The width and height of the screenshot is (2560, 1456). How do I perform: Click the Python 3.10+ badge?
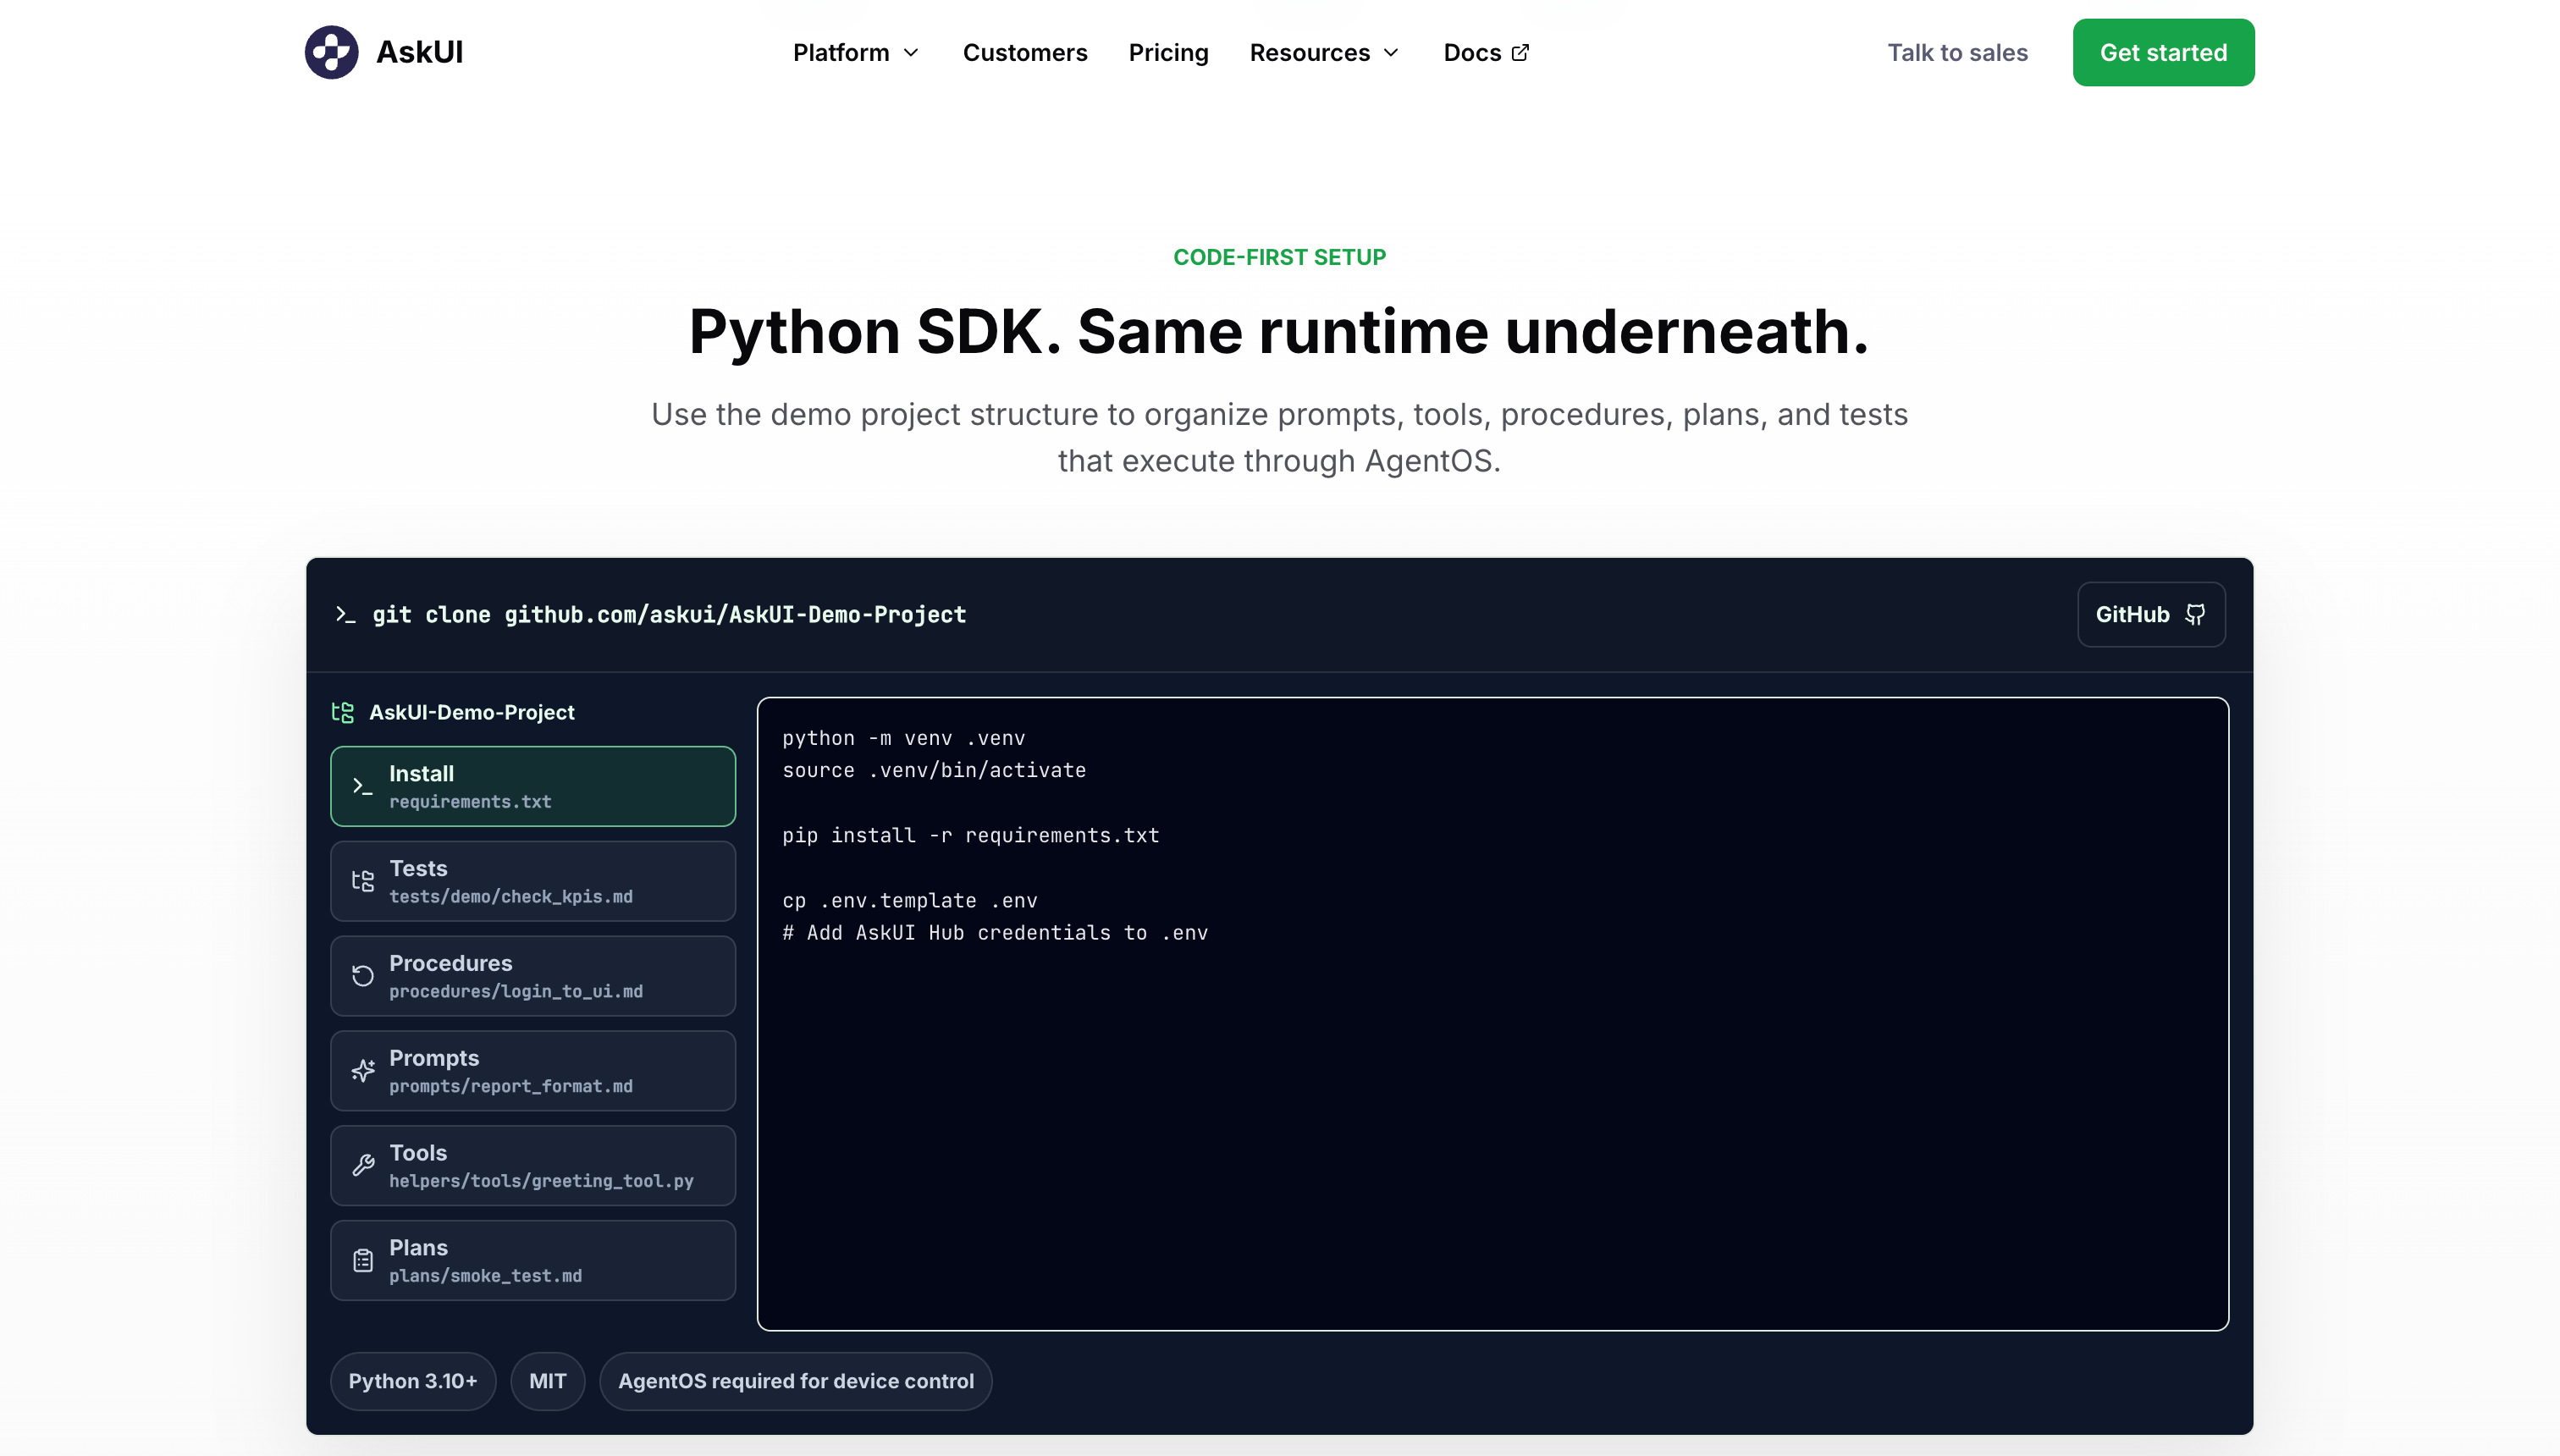coord(413,1381)
